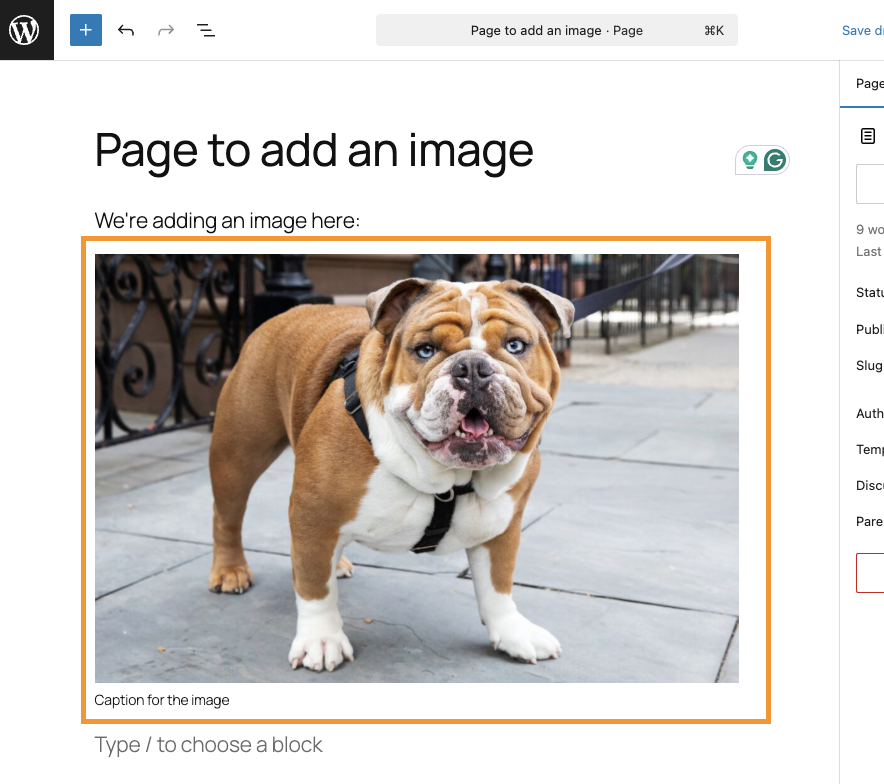
Task: Click the 'Caption for the image' text
Action: [162, 700]
